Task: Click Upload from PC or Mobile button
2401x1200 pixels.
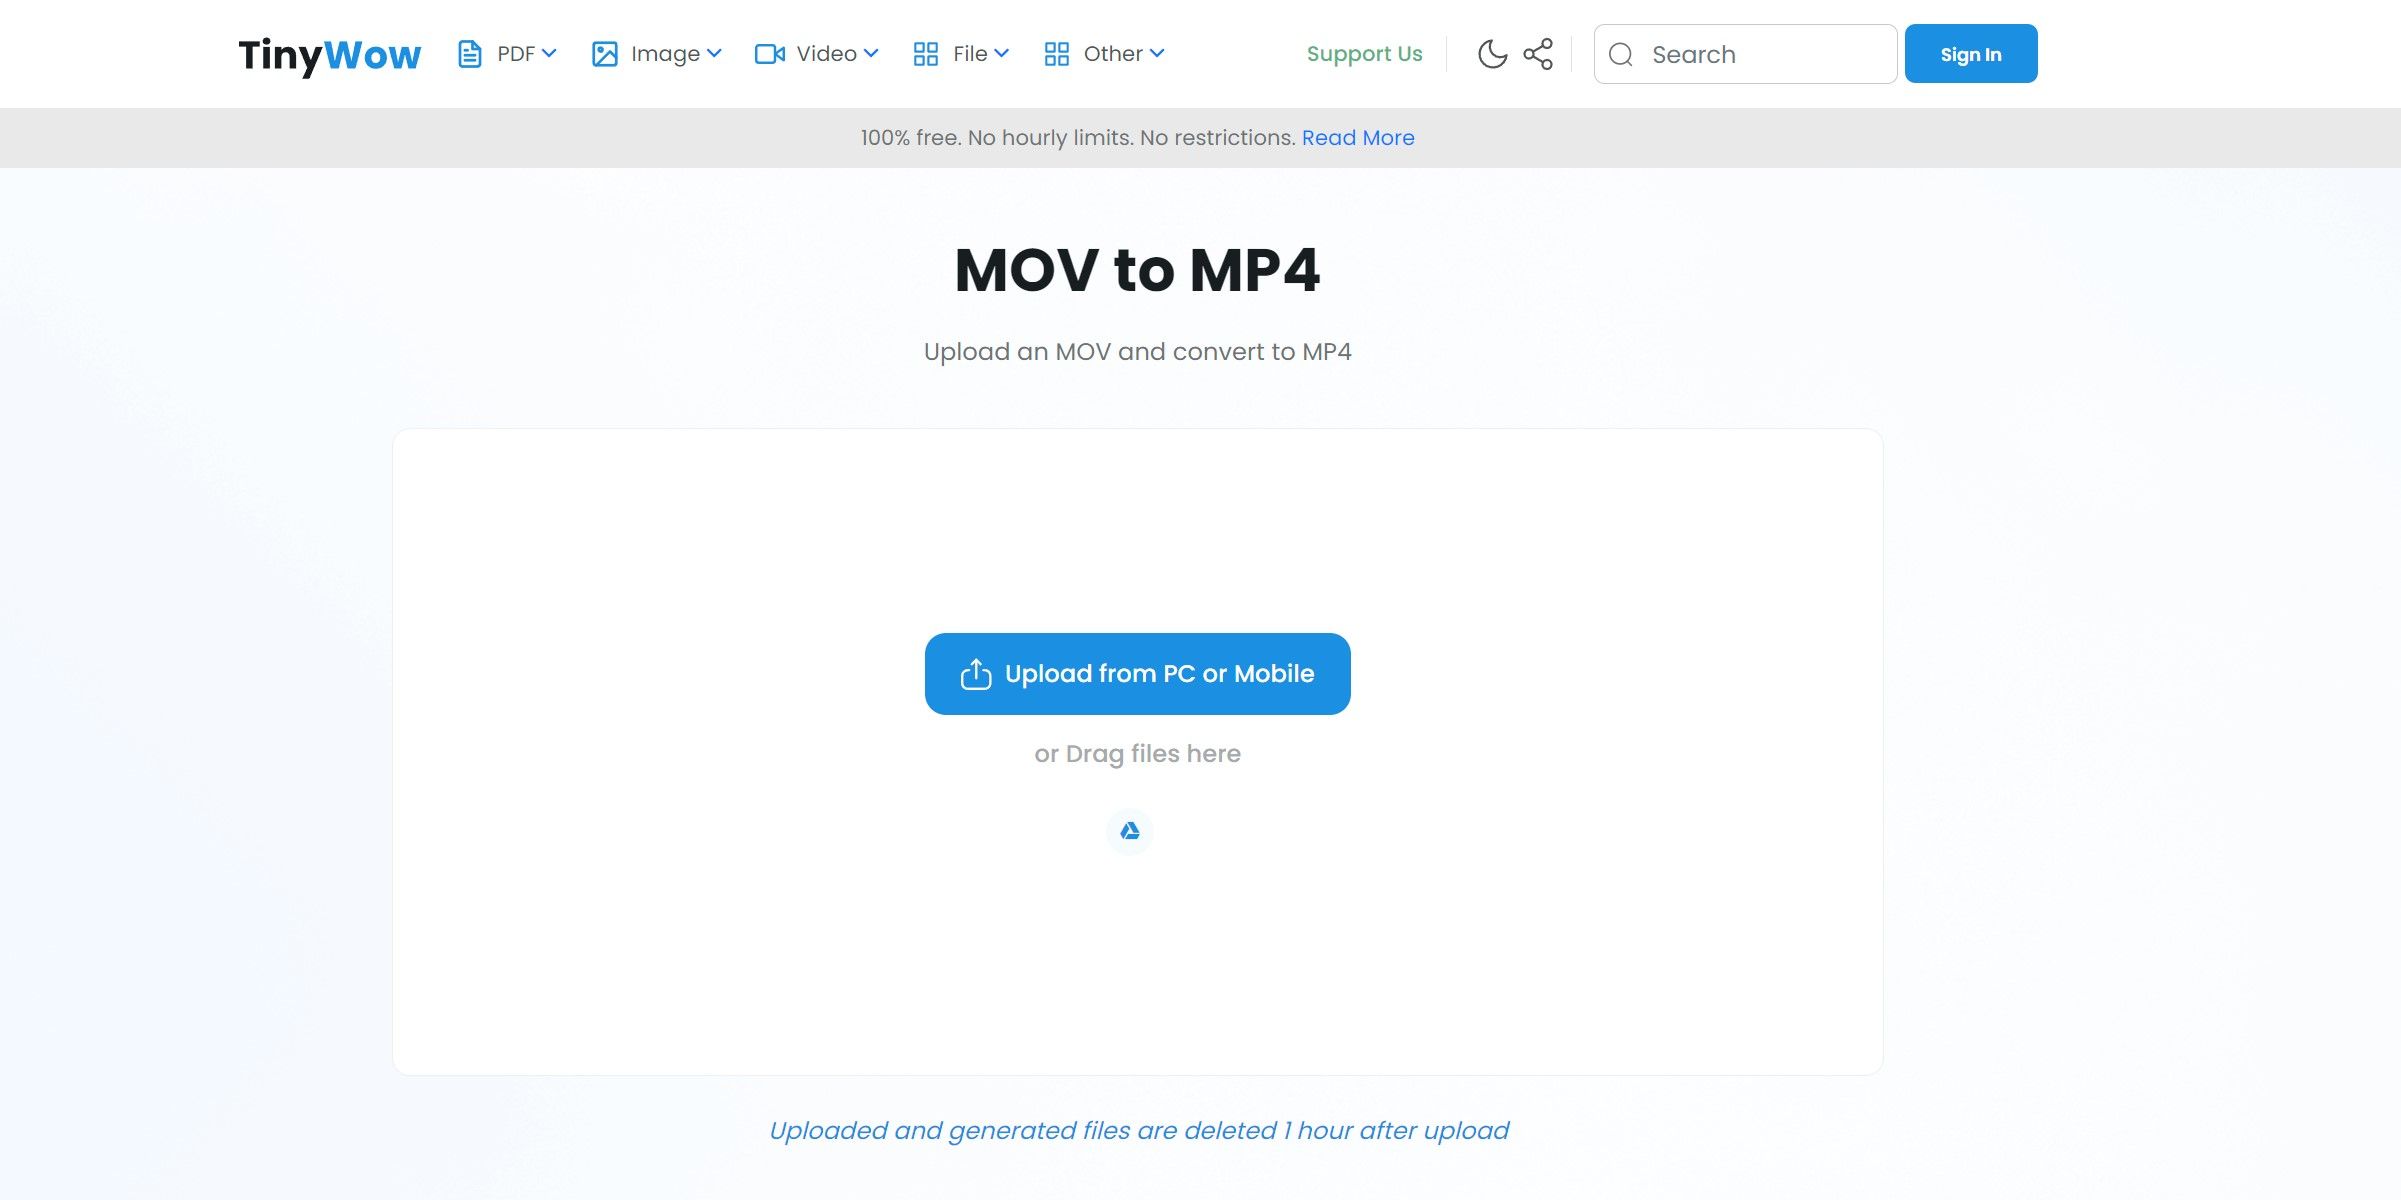Action: [1138, 673]
